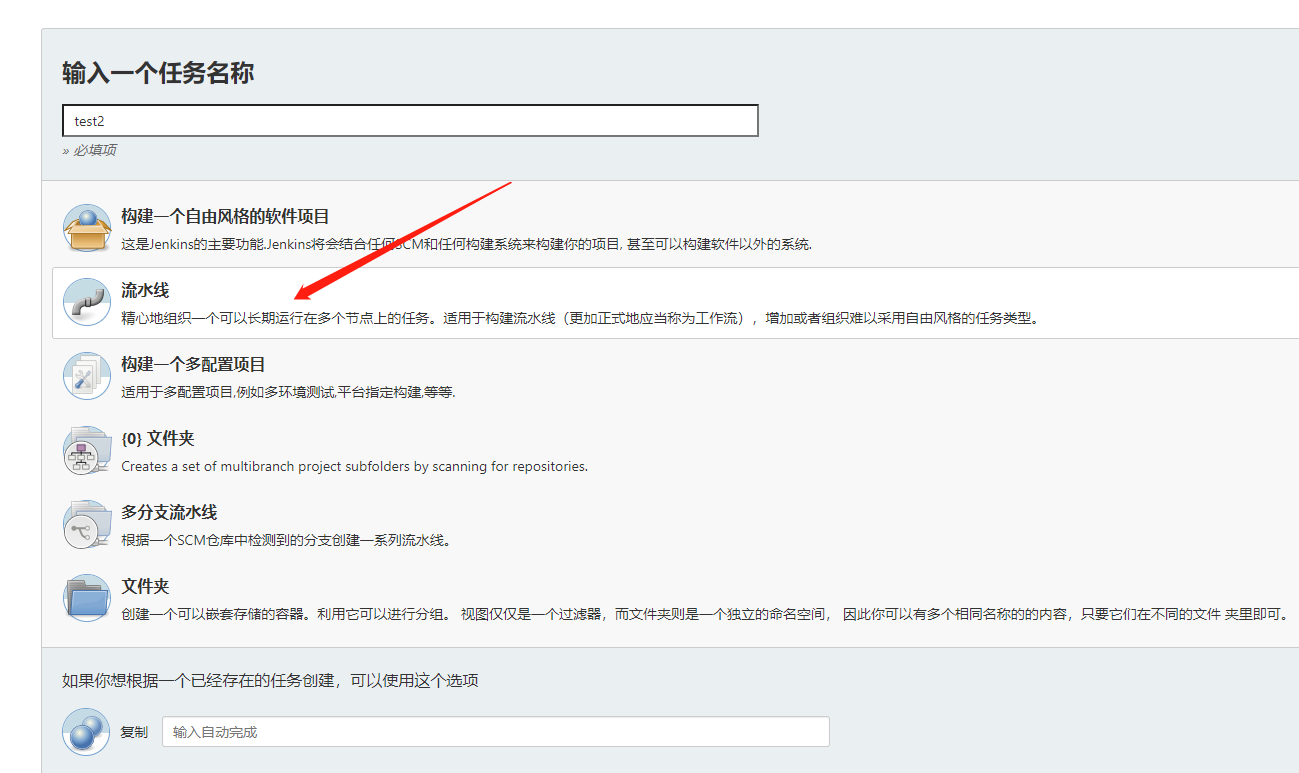This screenshot has width=1299, height=773.
Task: Click the freestyle description mentioning Jenkins的主要功能
Action: 466,245
